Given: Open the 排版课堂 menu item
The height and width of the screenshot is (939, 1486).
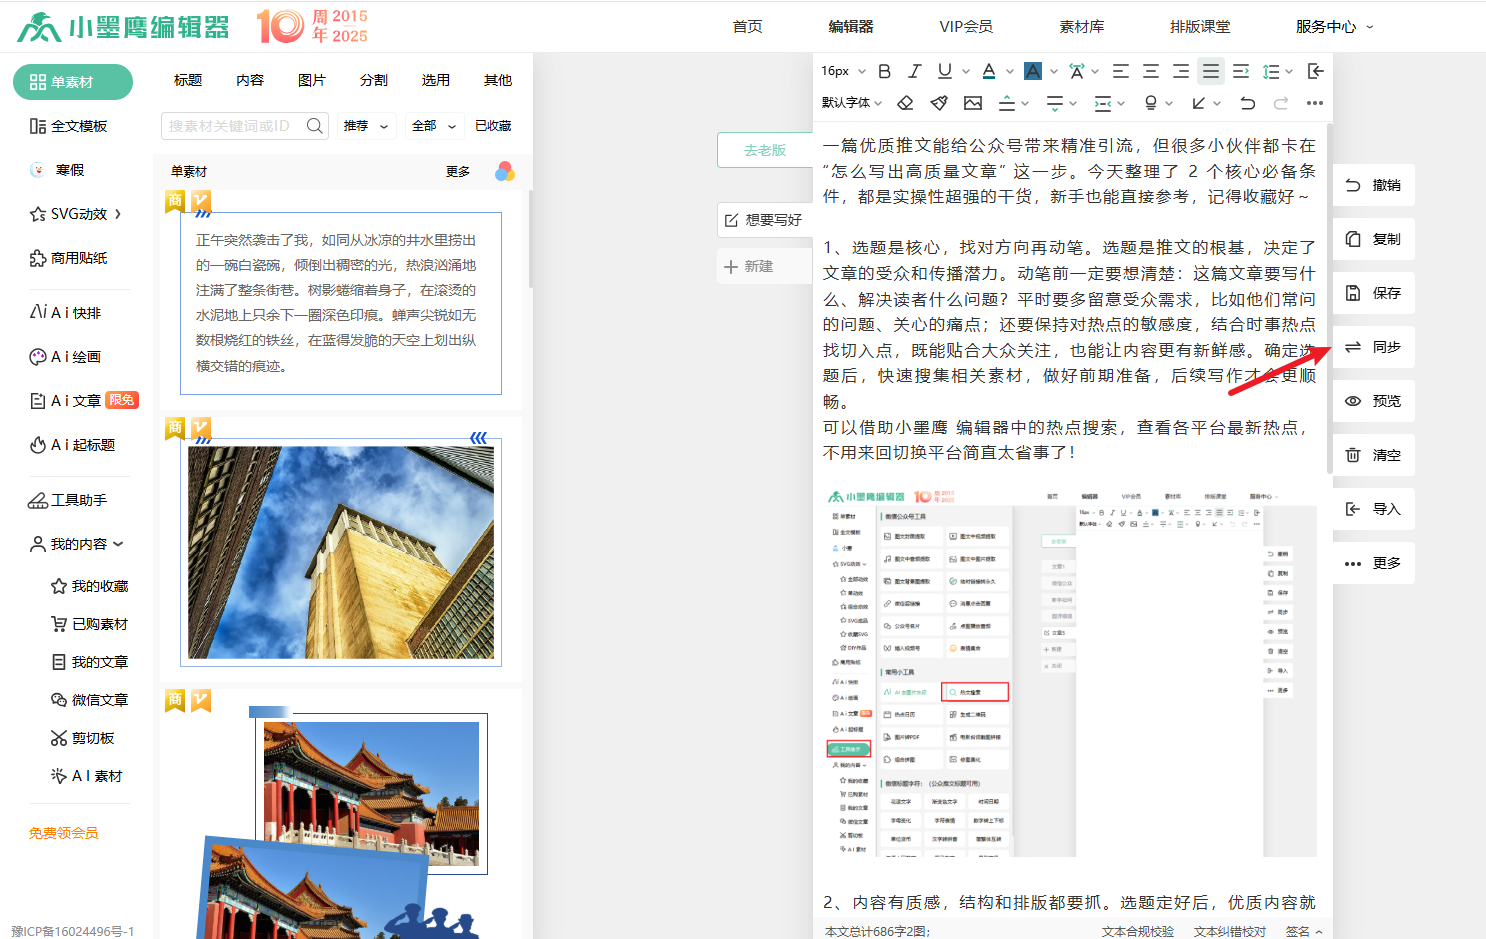Looking at the screenshot, I should click(x=1200, y=27).
